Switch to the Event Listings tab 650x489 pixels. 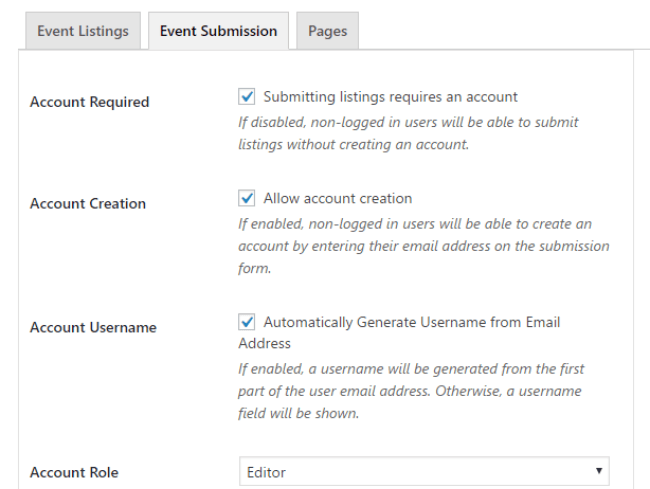[x=83, y=31]
